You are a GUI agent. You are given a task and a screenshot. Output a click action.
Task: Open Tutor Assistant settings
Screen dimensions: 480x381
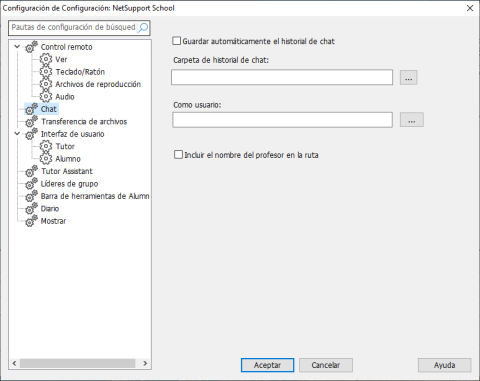tap(67, 171)
